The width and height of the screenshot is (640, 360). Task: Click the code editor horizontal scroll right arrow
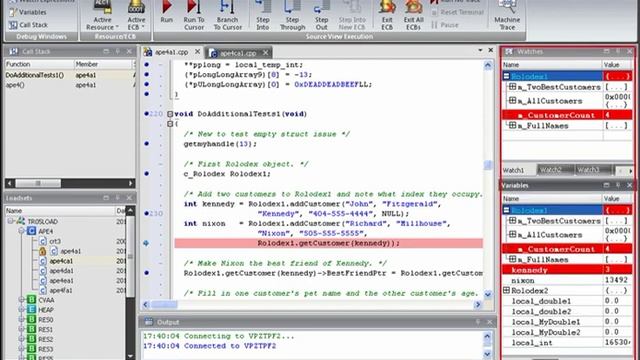coord(478,304)
